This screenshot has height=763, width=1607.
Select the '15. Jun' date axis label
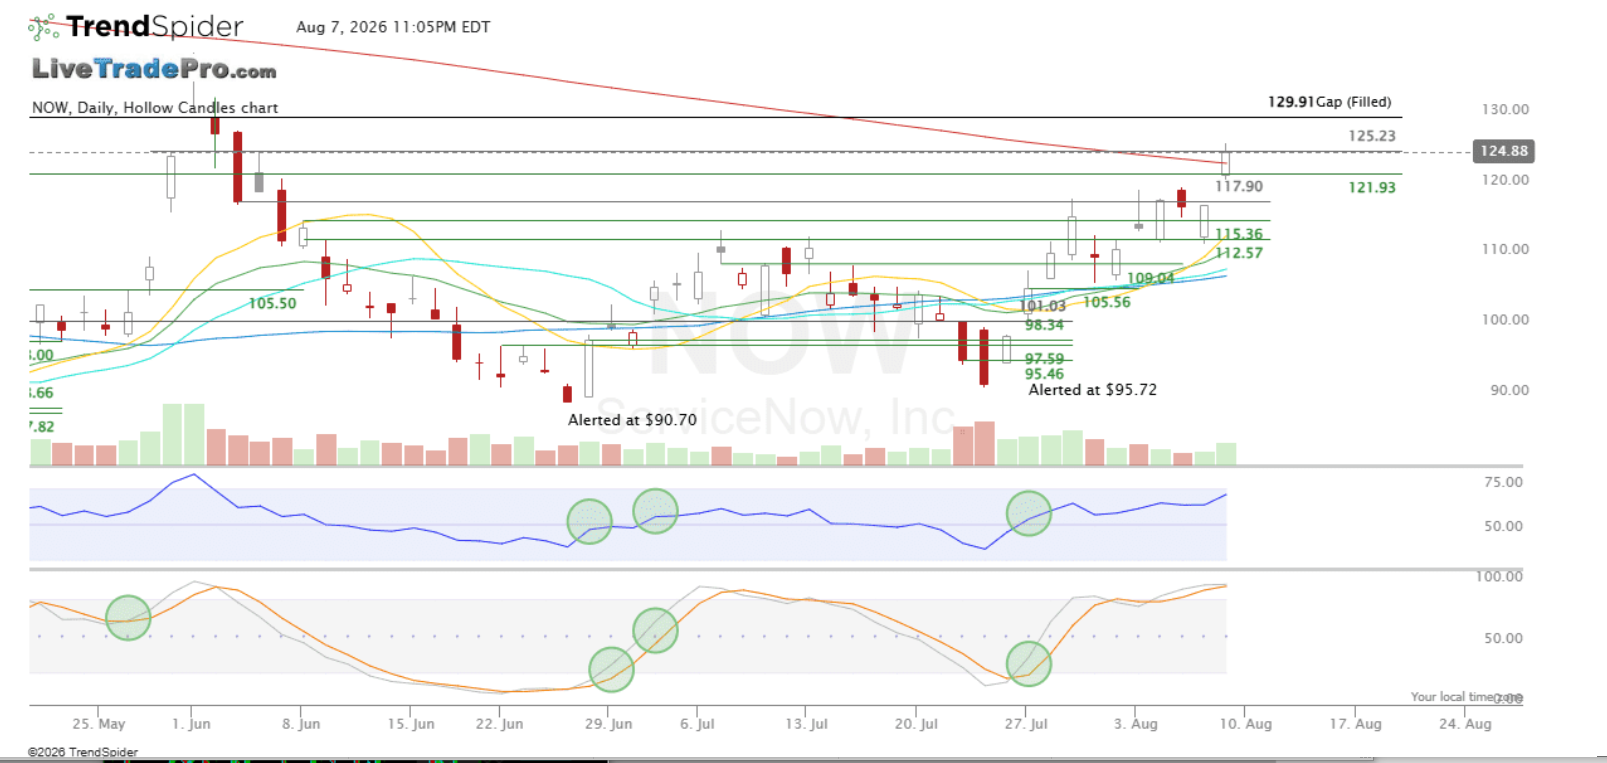411,724
